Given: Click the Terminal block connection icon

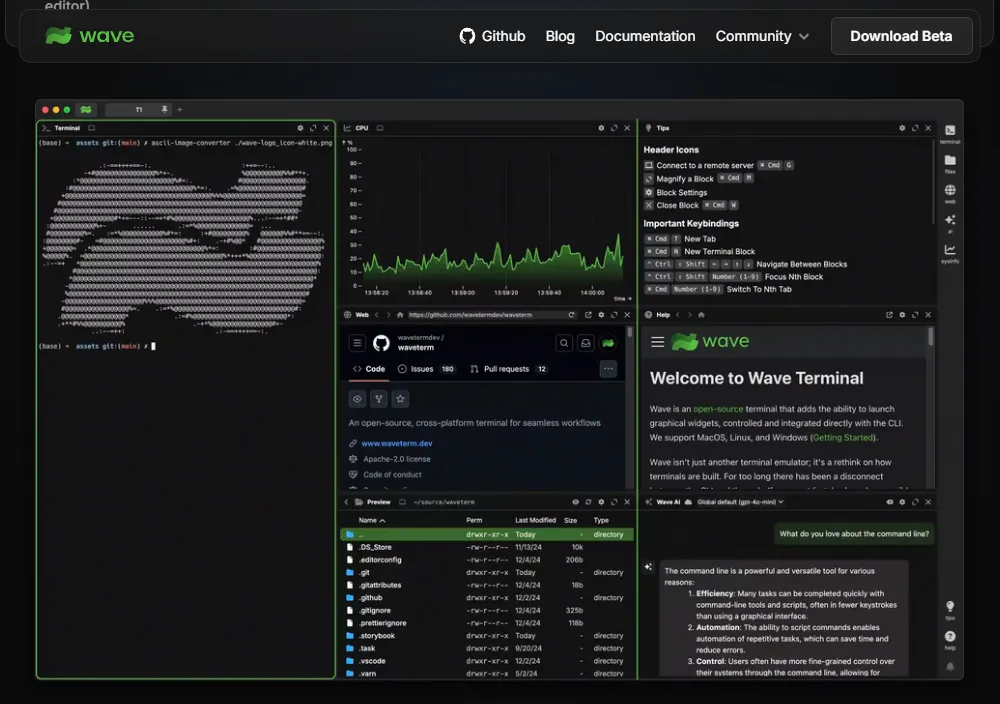Looking at the screenshot, I should (91, 128).
